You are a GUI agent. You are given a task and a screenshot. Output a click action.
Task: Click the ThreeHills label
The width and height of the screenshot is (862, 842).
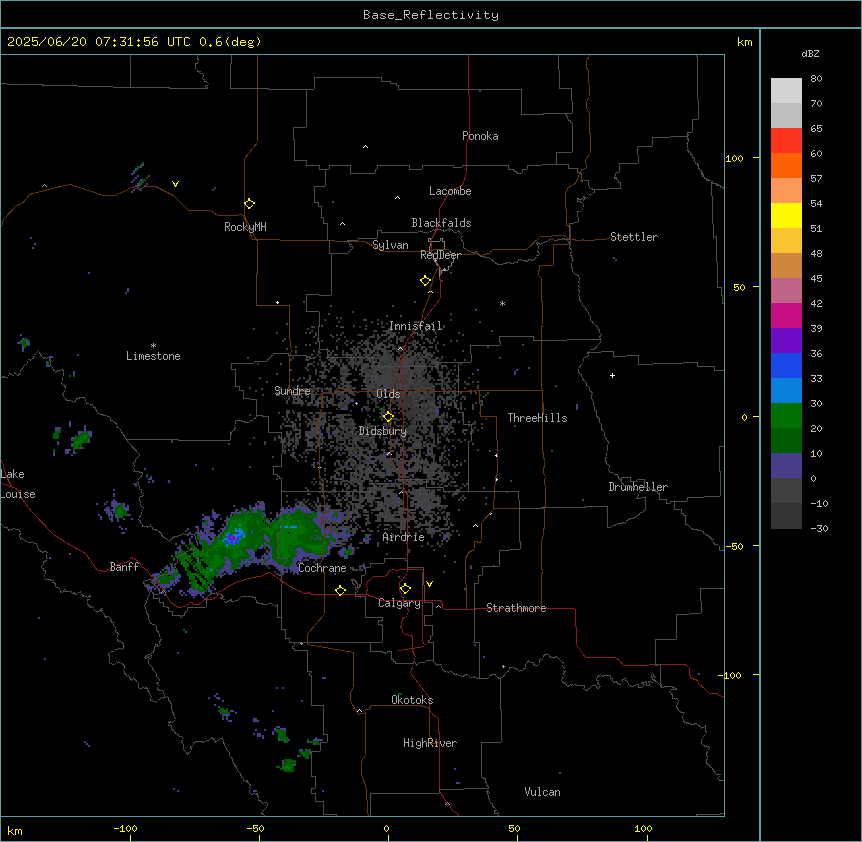coord(537,418)
